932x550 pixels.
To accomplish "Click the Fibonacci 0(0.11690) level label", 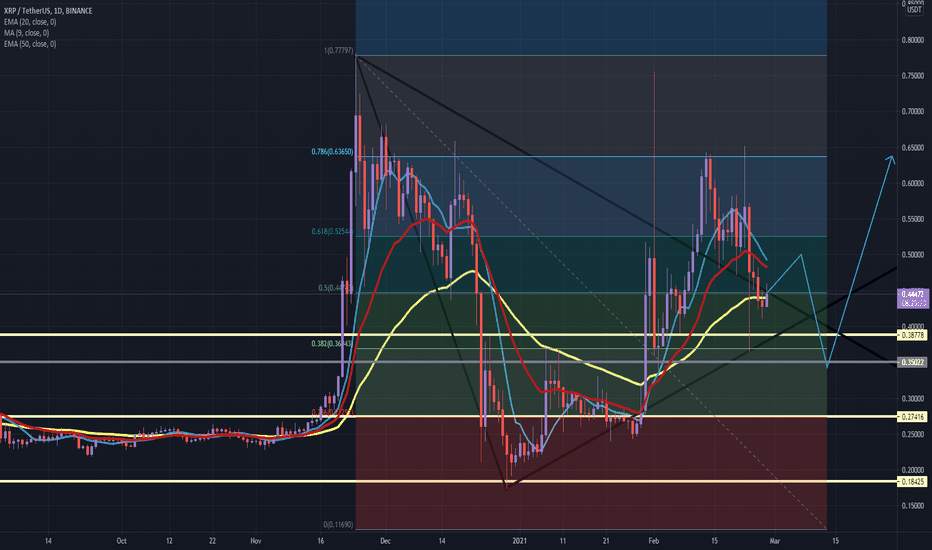I will click(x=338, y=525).
